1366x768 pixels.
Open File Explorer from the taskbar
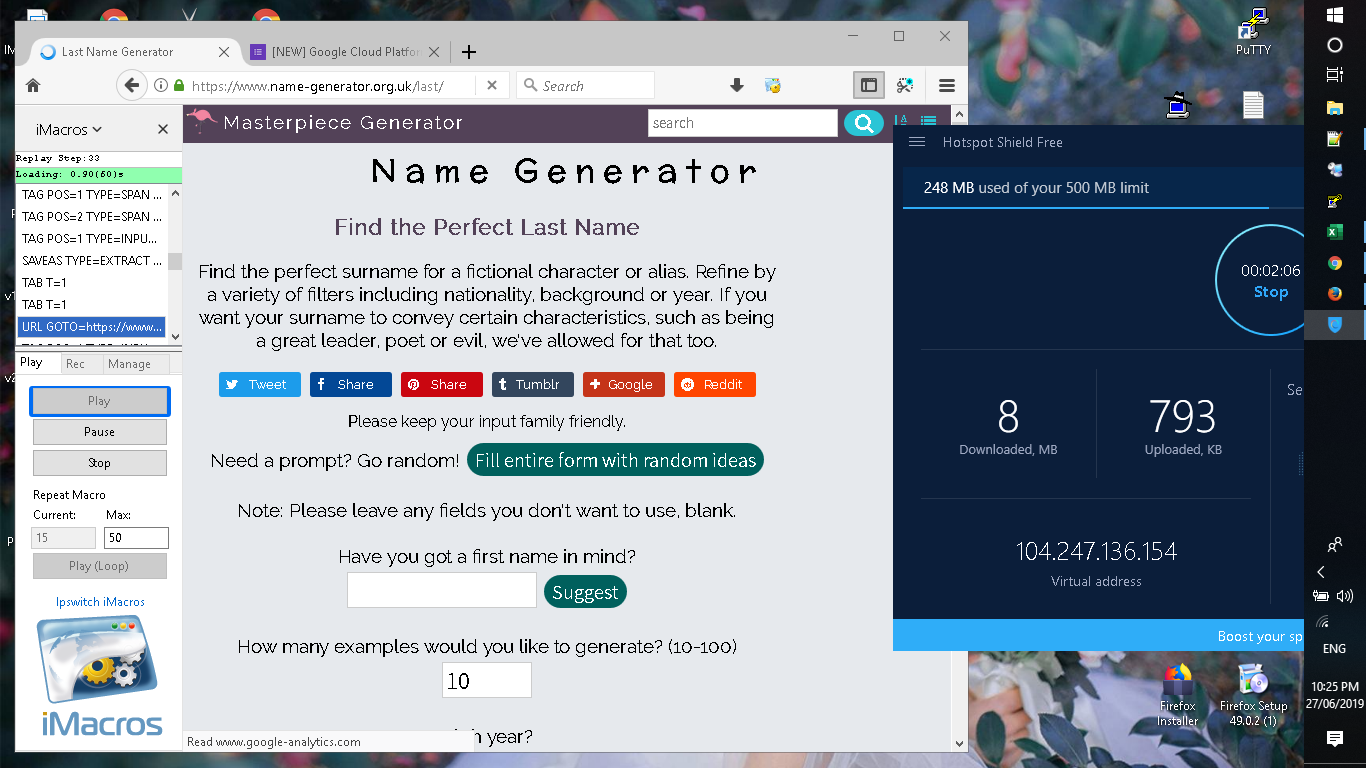(x=1334, y=107)
